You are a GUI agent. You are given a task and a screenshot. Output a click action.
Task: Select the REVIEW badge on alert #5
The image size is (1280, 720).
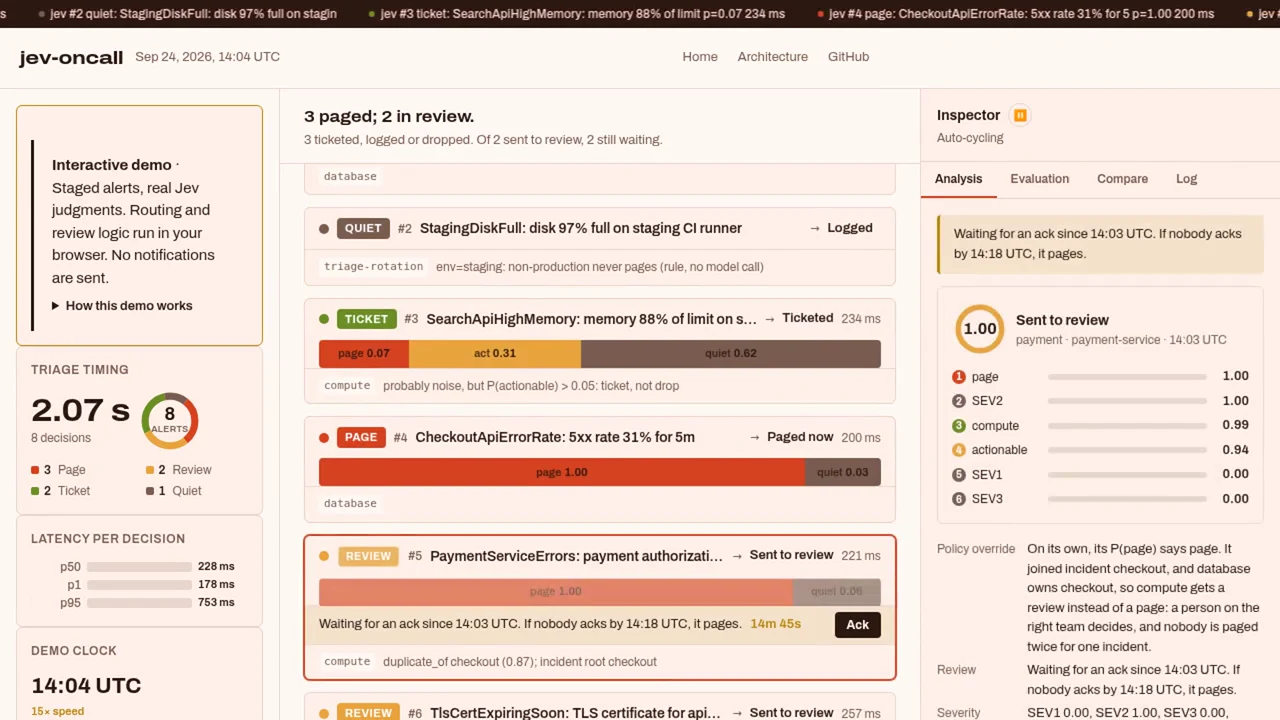click(x=368, y=556)
